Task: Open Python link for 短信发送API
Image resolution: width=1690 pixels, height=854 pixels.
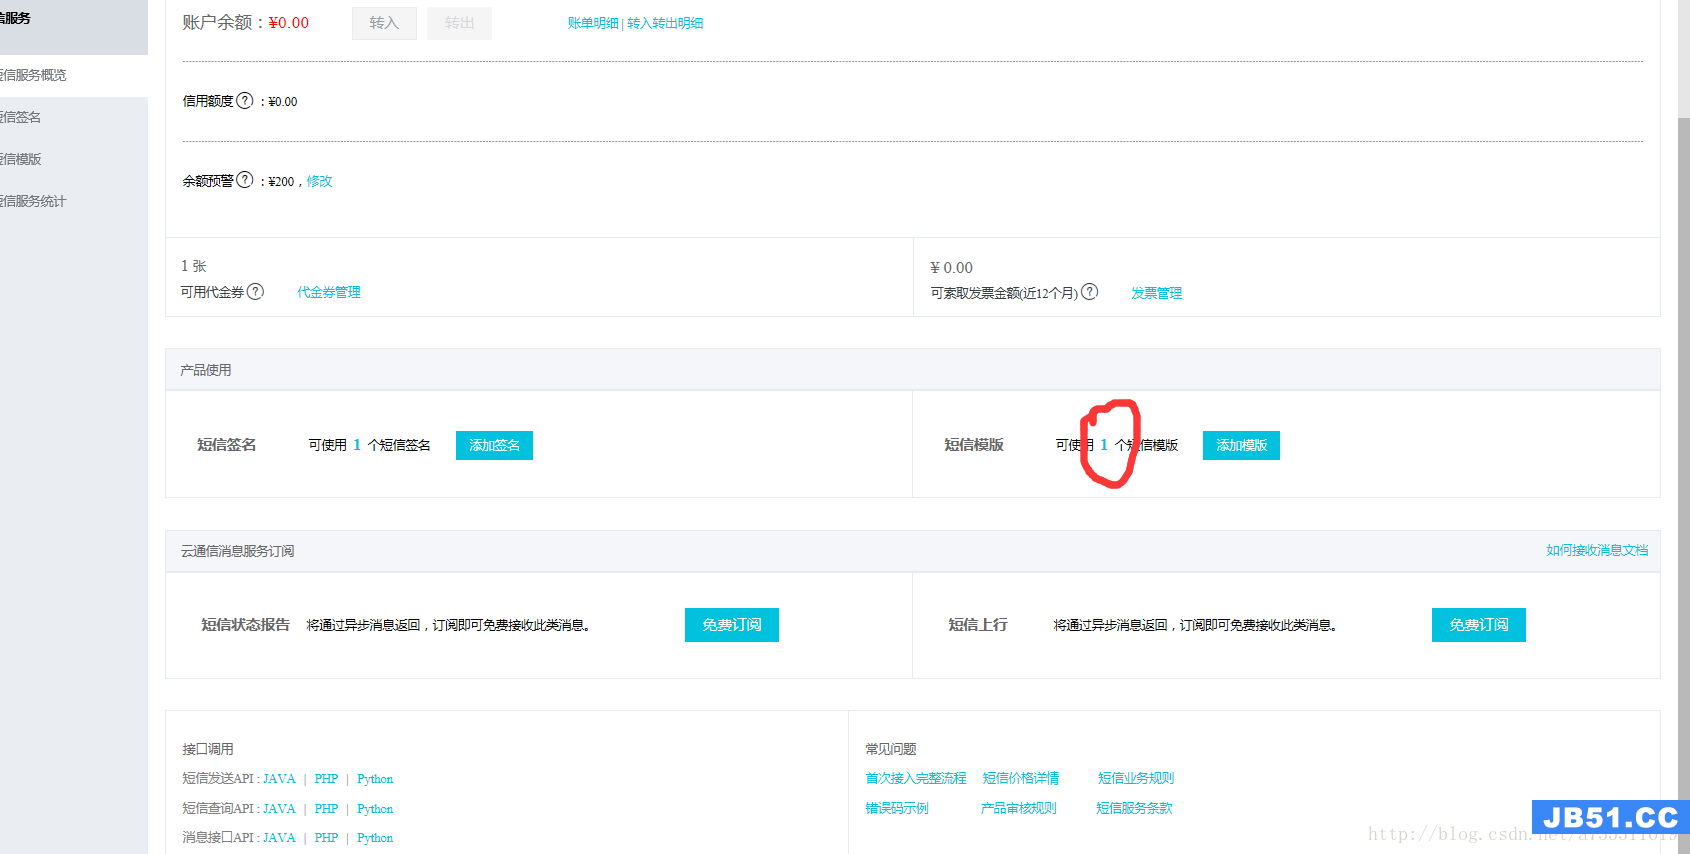Action: 375,779
